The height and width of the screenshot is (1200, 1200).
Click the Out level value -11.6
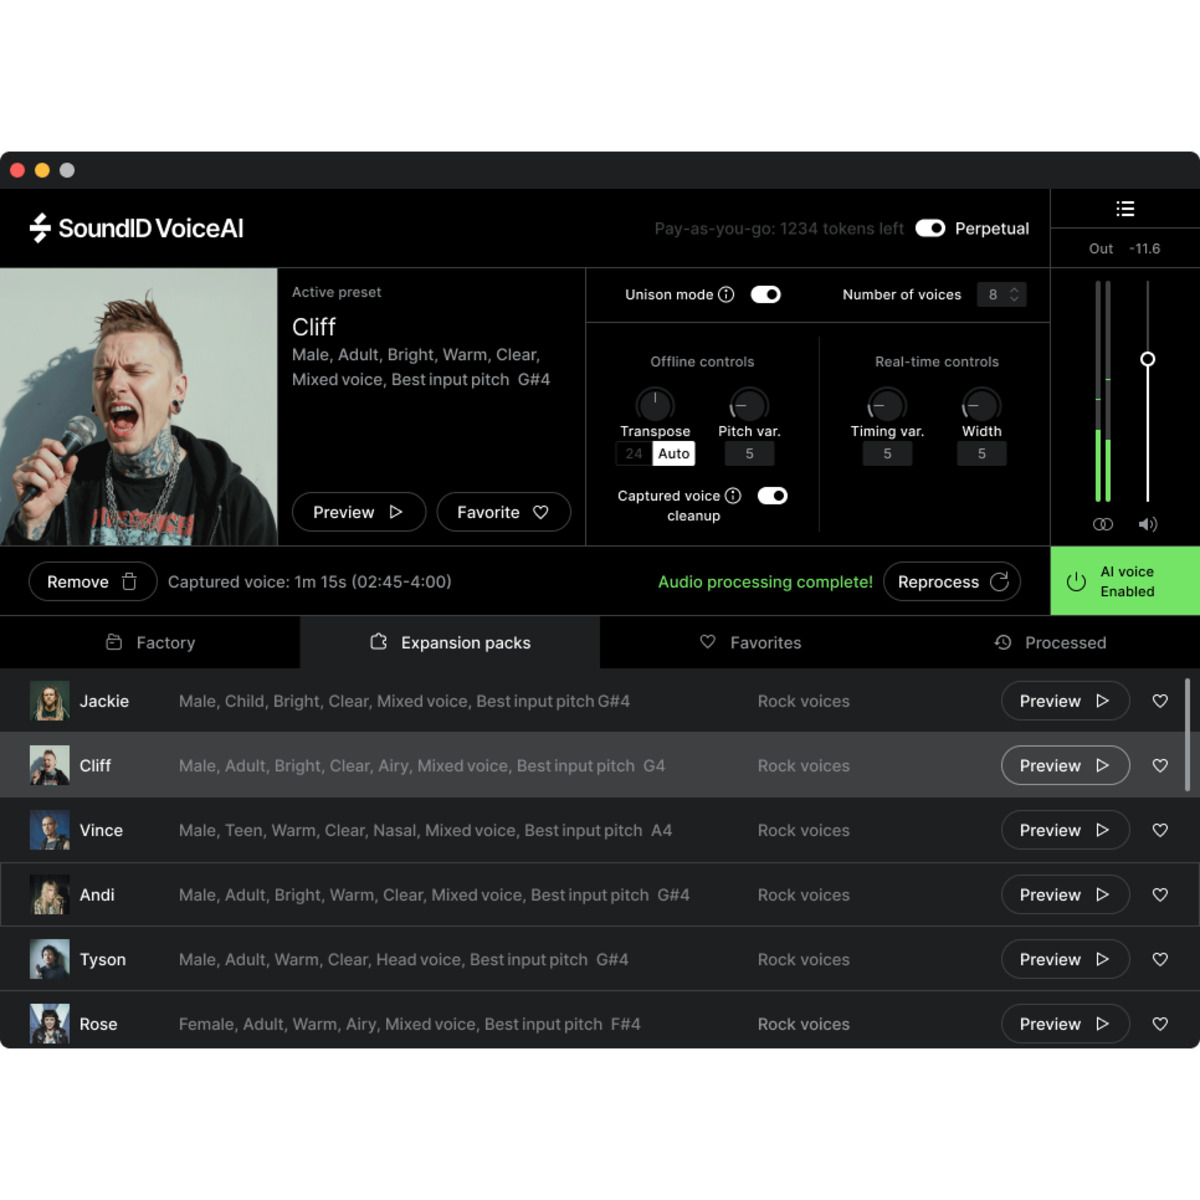[1144, 249]
